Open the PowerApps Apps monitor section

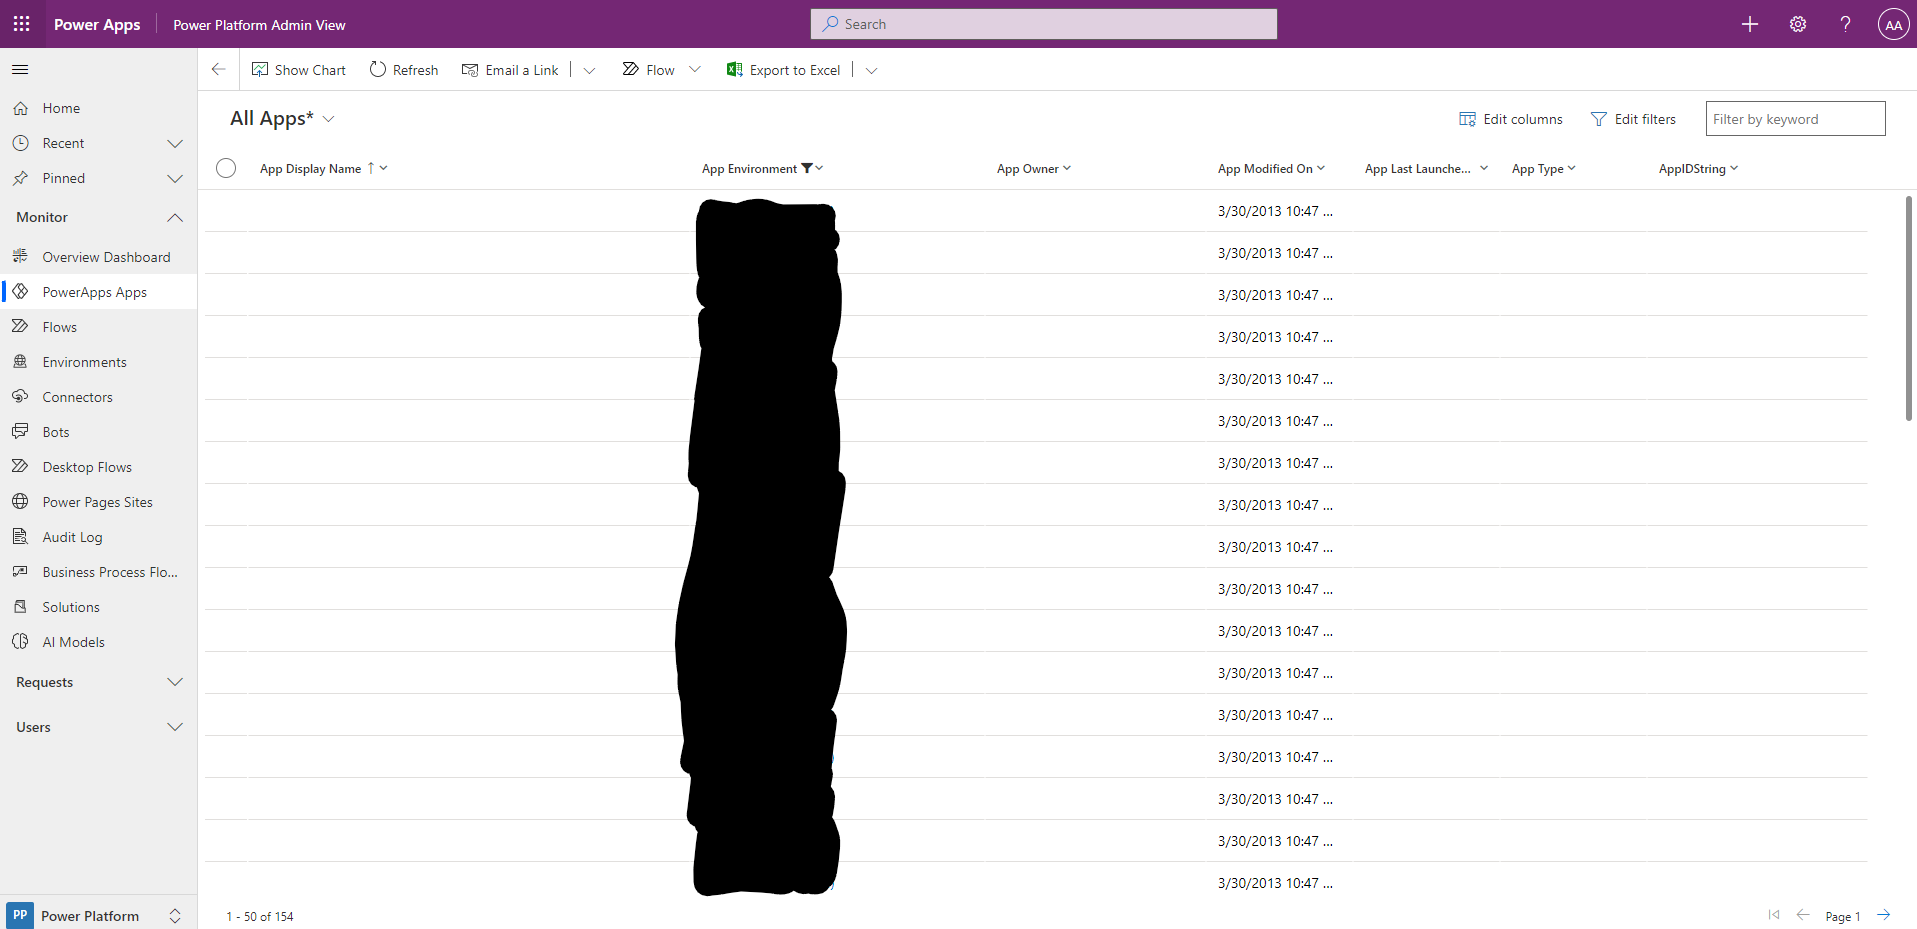pyautogui.click(x=94, y=291)
